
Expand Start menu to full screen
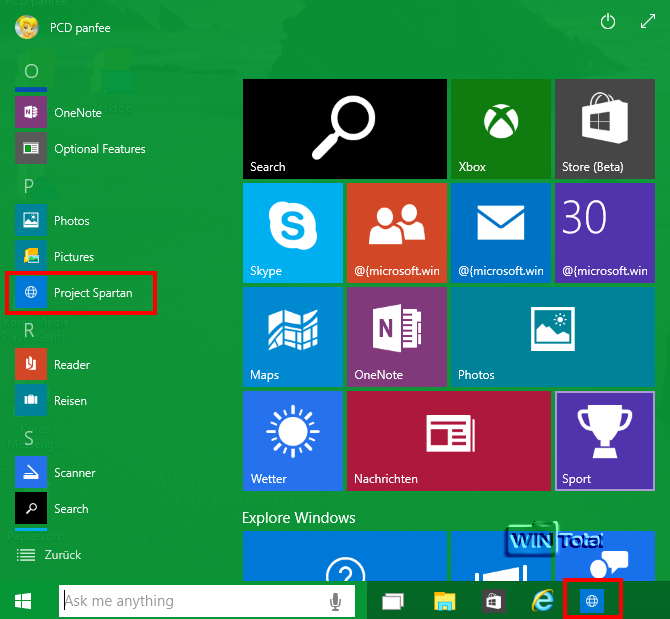[646, 22]
